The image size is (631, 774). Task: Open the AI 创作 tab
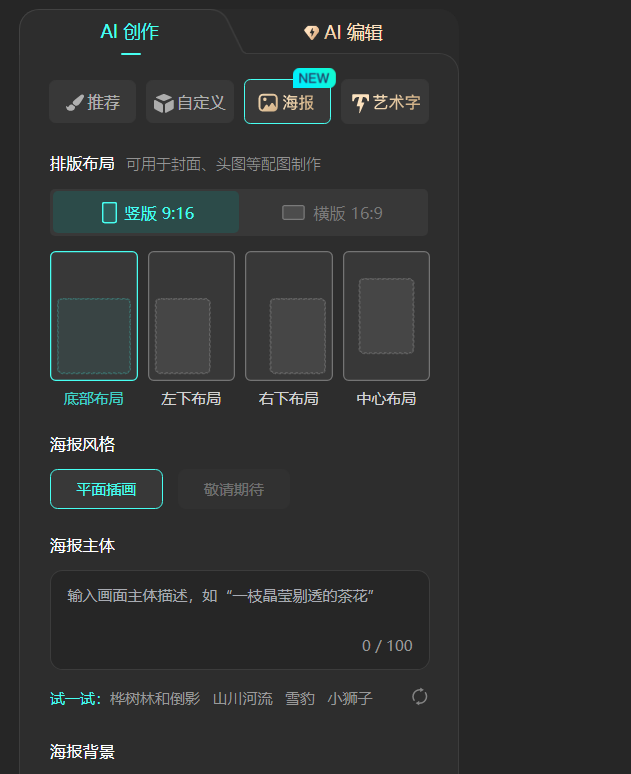[130, 32]
